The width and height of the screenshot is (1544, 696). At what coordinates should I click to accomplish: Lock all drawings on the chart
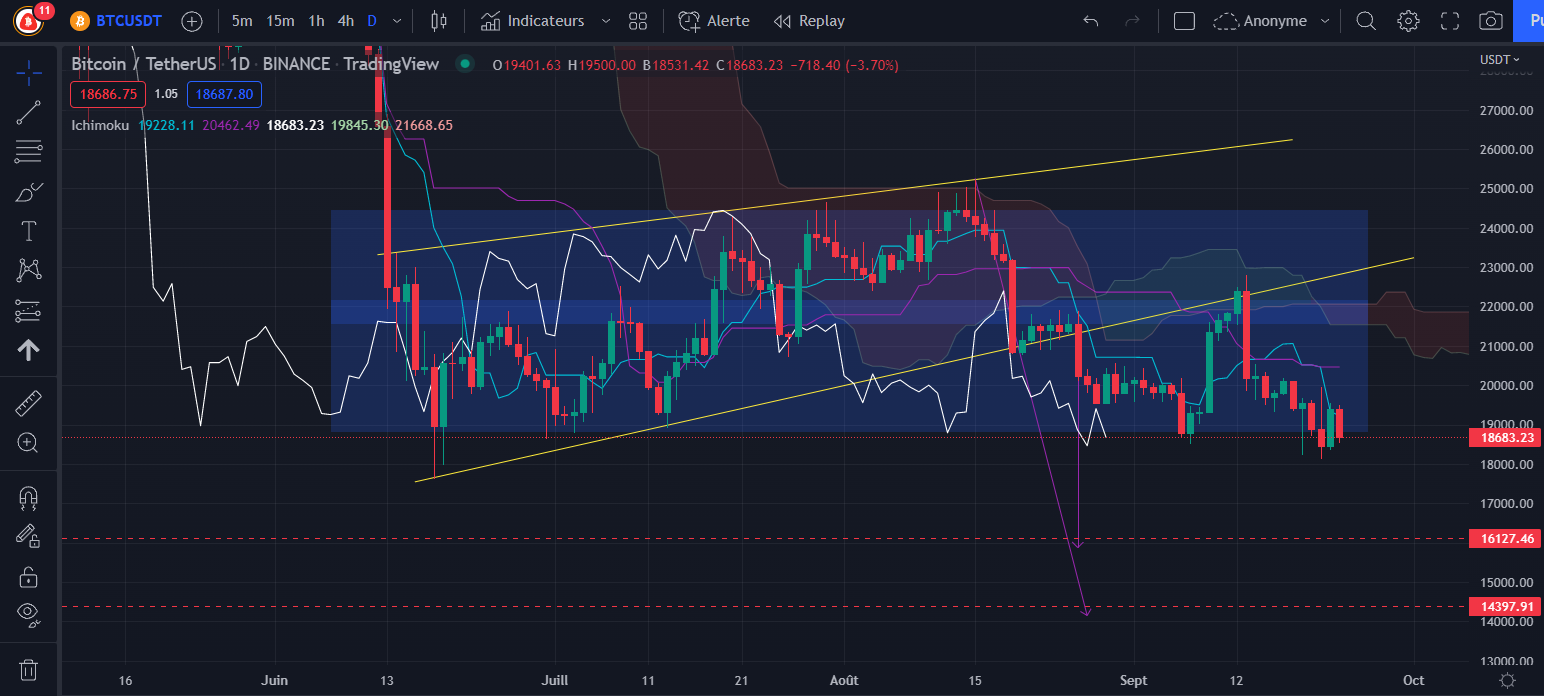point(28,577)
